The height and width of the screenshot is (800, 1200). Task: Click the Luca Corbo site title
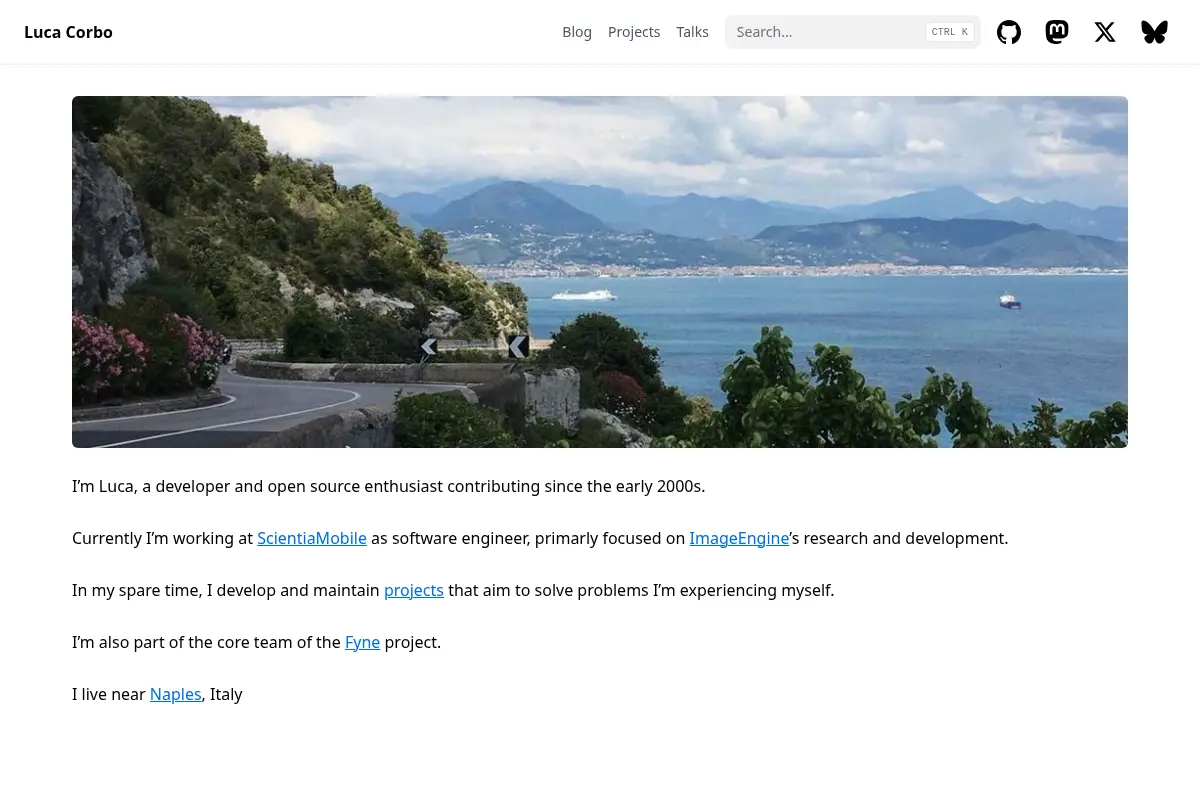tap(68, 32)
